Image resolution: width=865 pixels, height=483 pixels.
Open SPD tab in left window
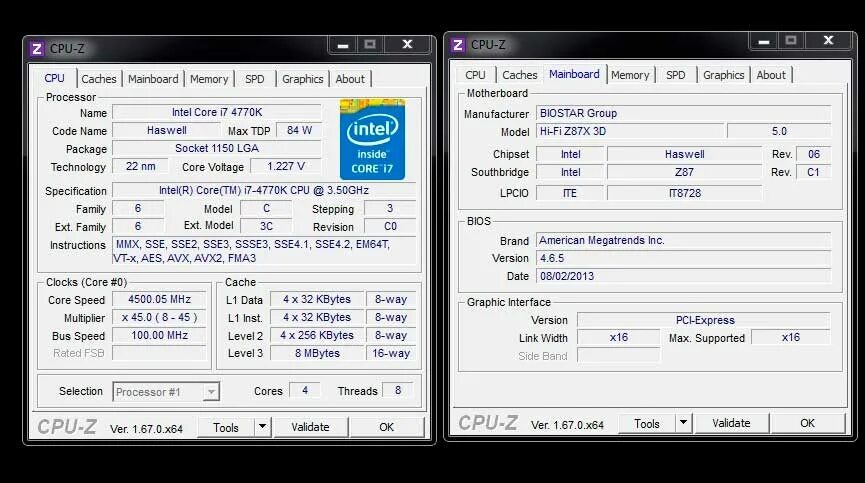click(254, 79)
